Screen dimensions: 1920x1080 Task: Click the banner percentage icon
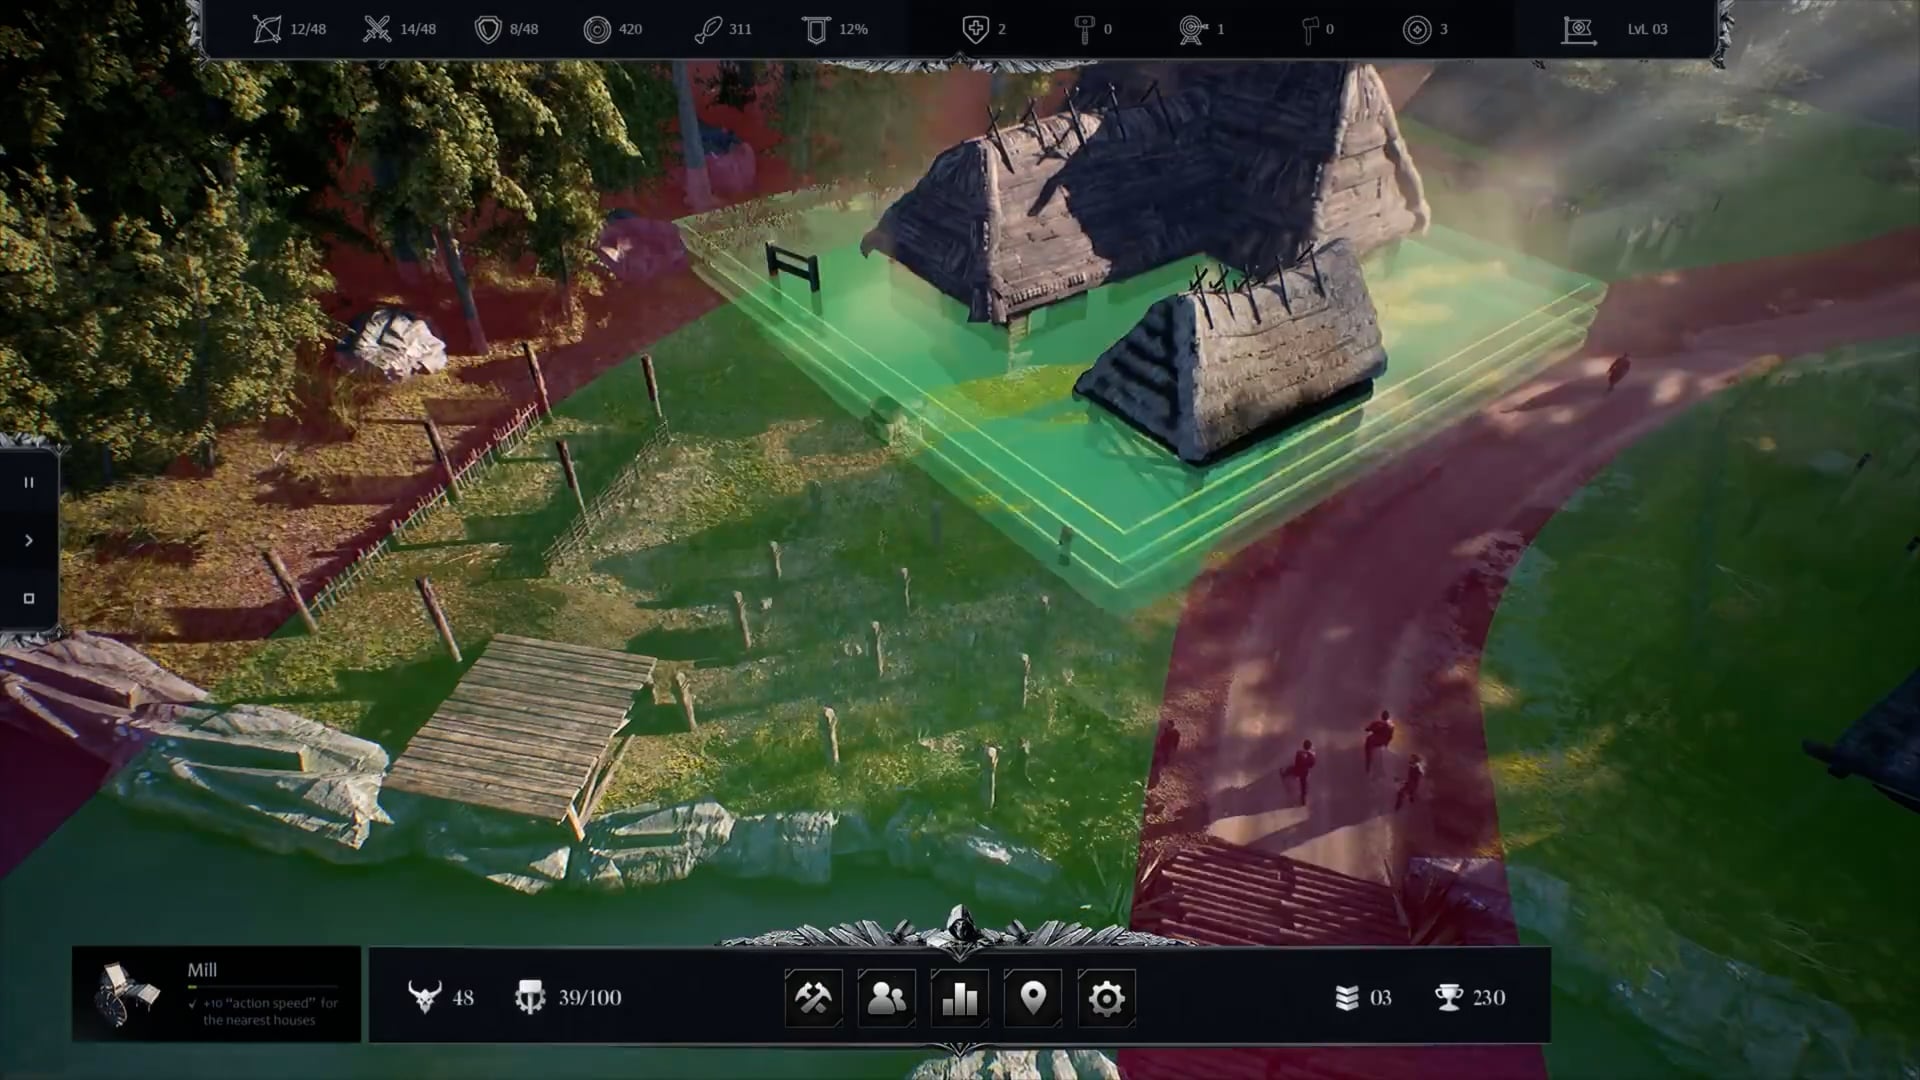pos(816,29)
